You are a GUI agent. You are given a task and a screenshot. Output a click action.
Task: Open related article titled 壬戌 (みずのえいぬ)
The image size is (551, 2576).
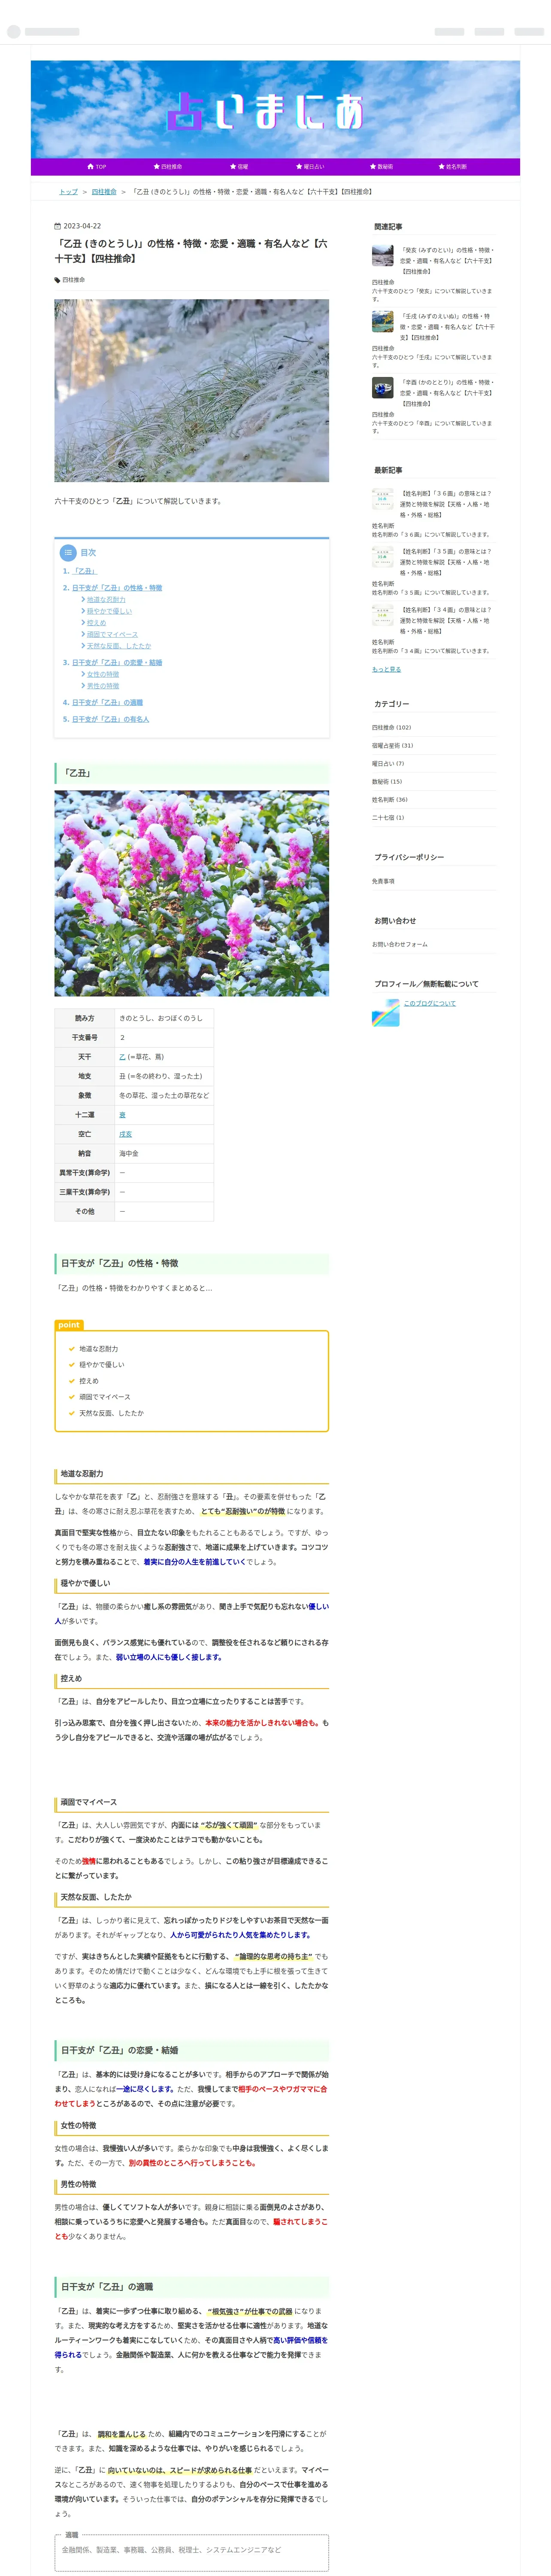click(447, 327)
